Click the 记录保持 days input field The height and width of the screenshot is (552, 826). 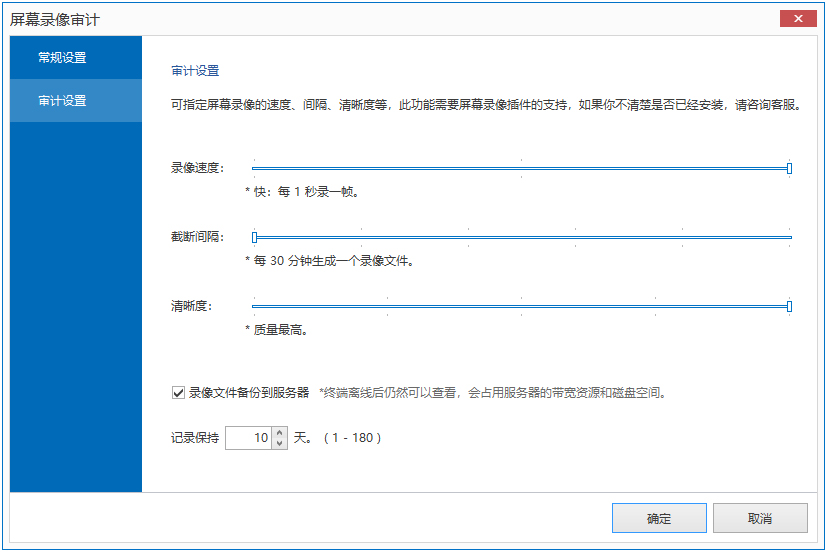click(248, 438)
